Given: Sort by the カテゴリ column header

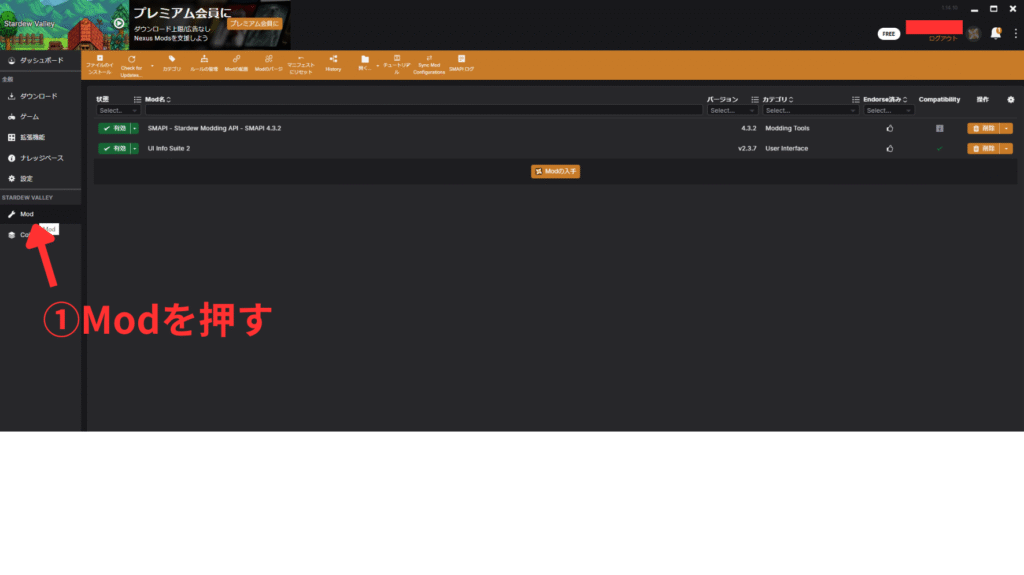Looking at the screenshot, I should (776, 100).
